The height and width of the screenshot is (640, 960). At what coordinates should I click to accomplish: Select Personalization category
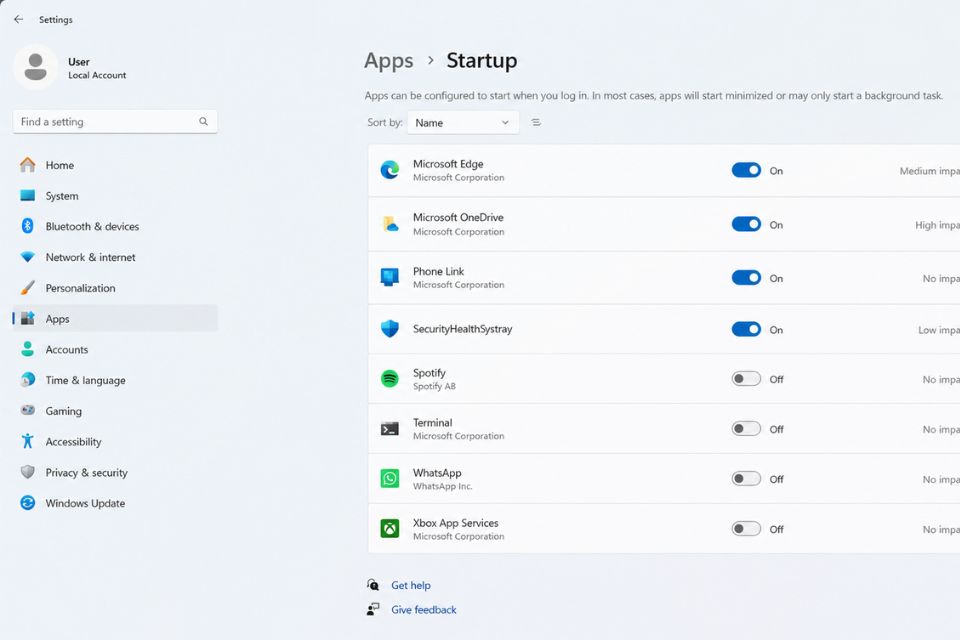tap(115, 288)
